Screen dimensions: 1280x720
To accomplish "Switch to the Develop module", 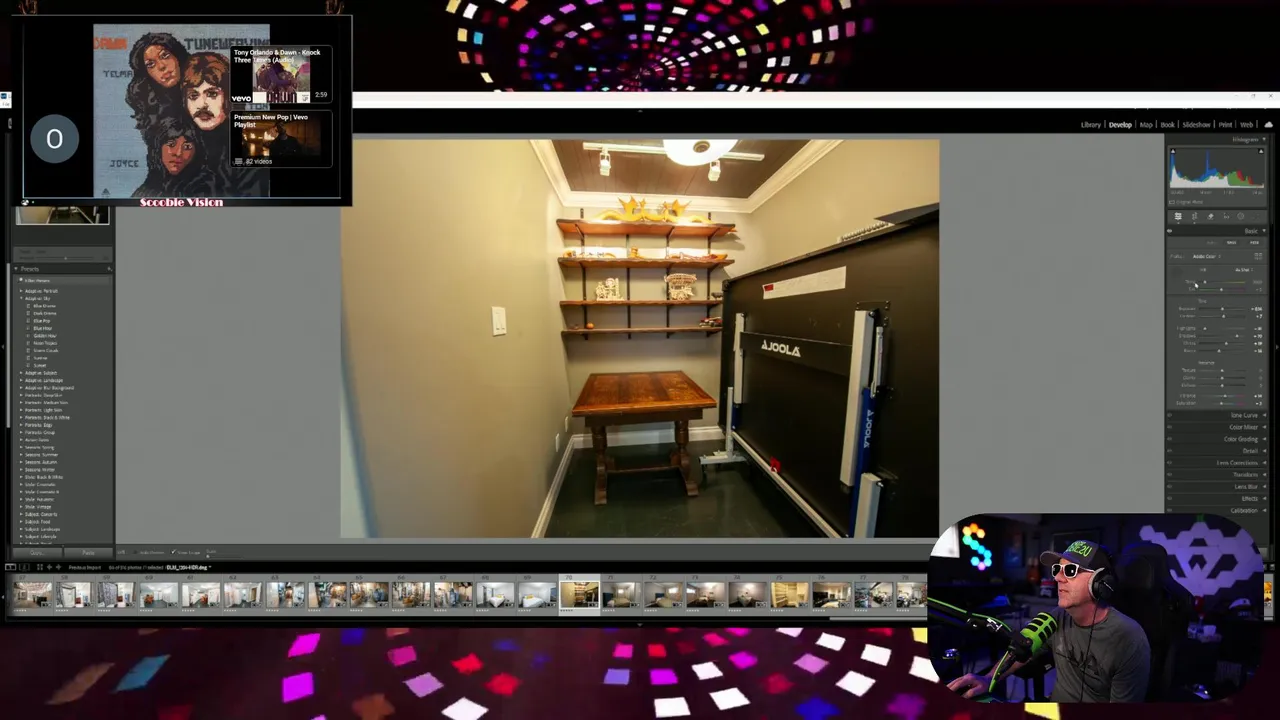I will coord(1120,125).
